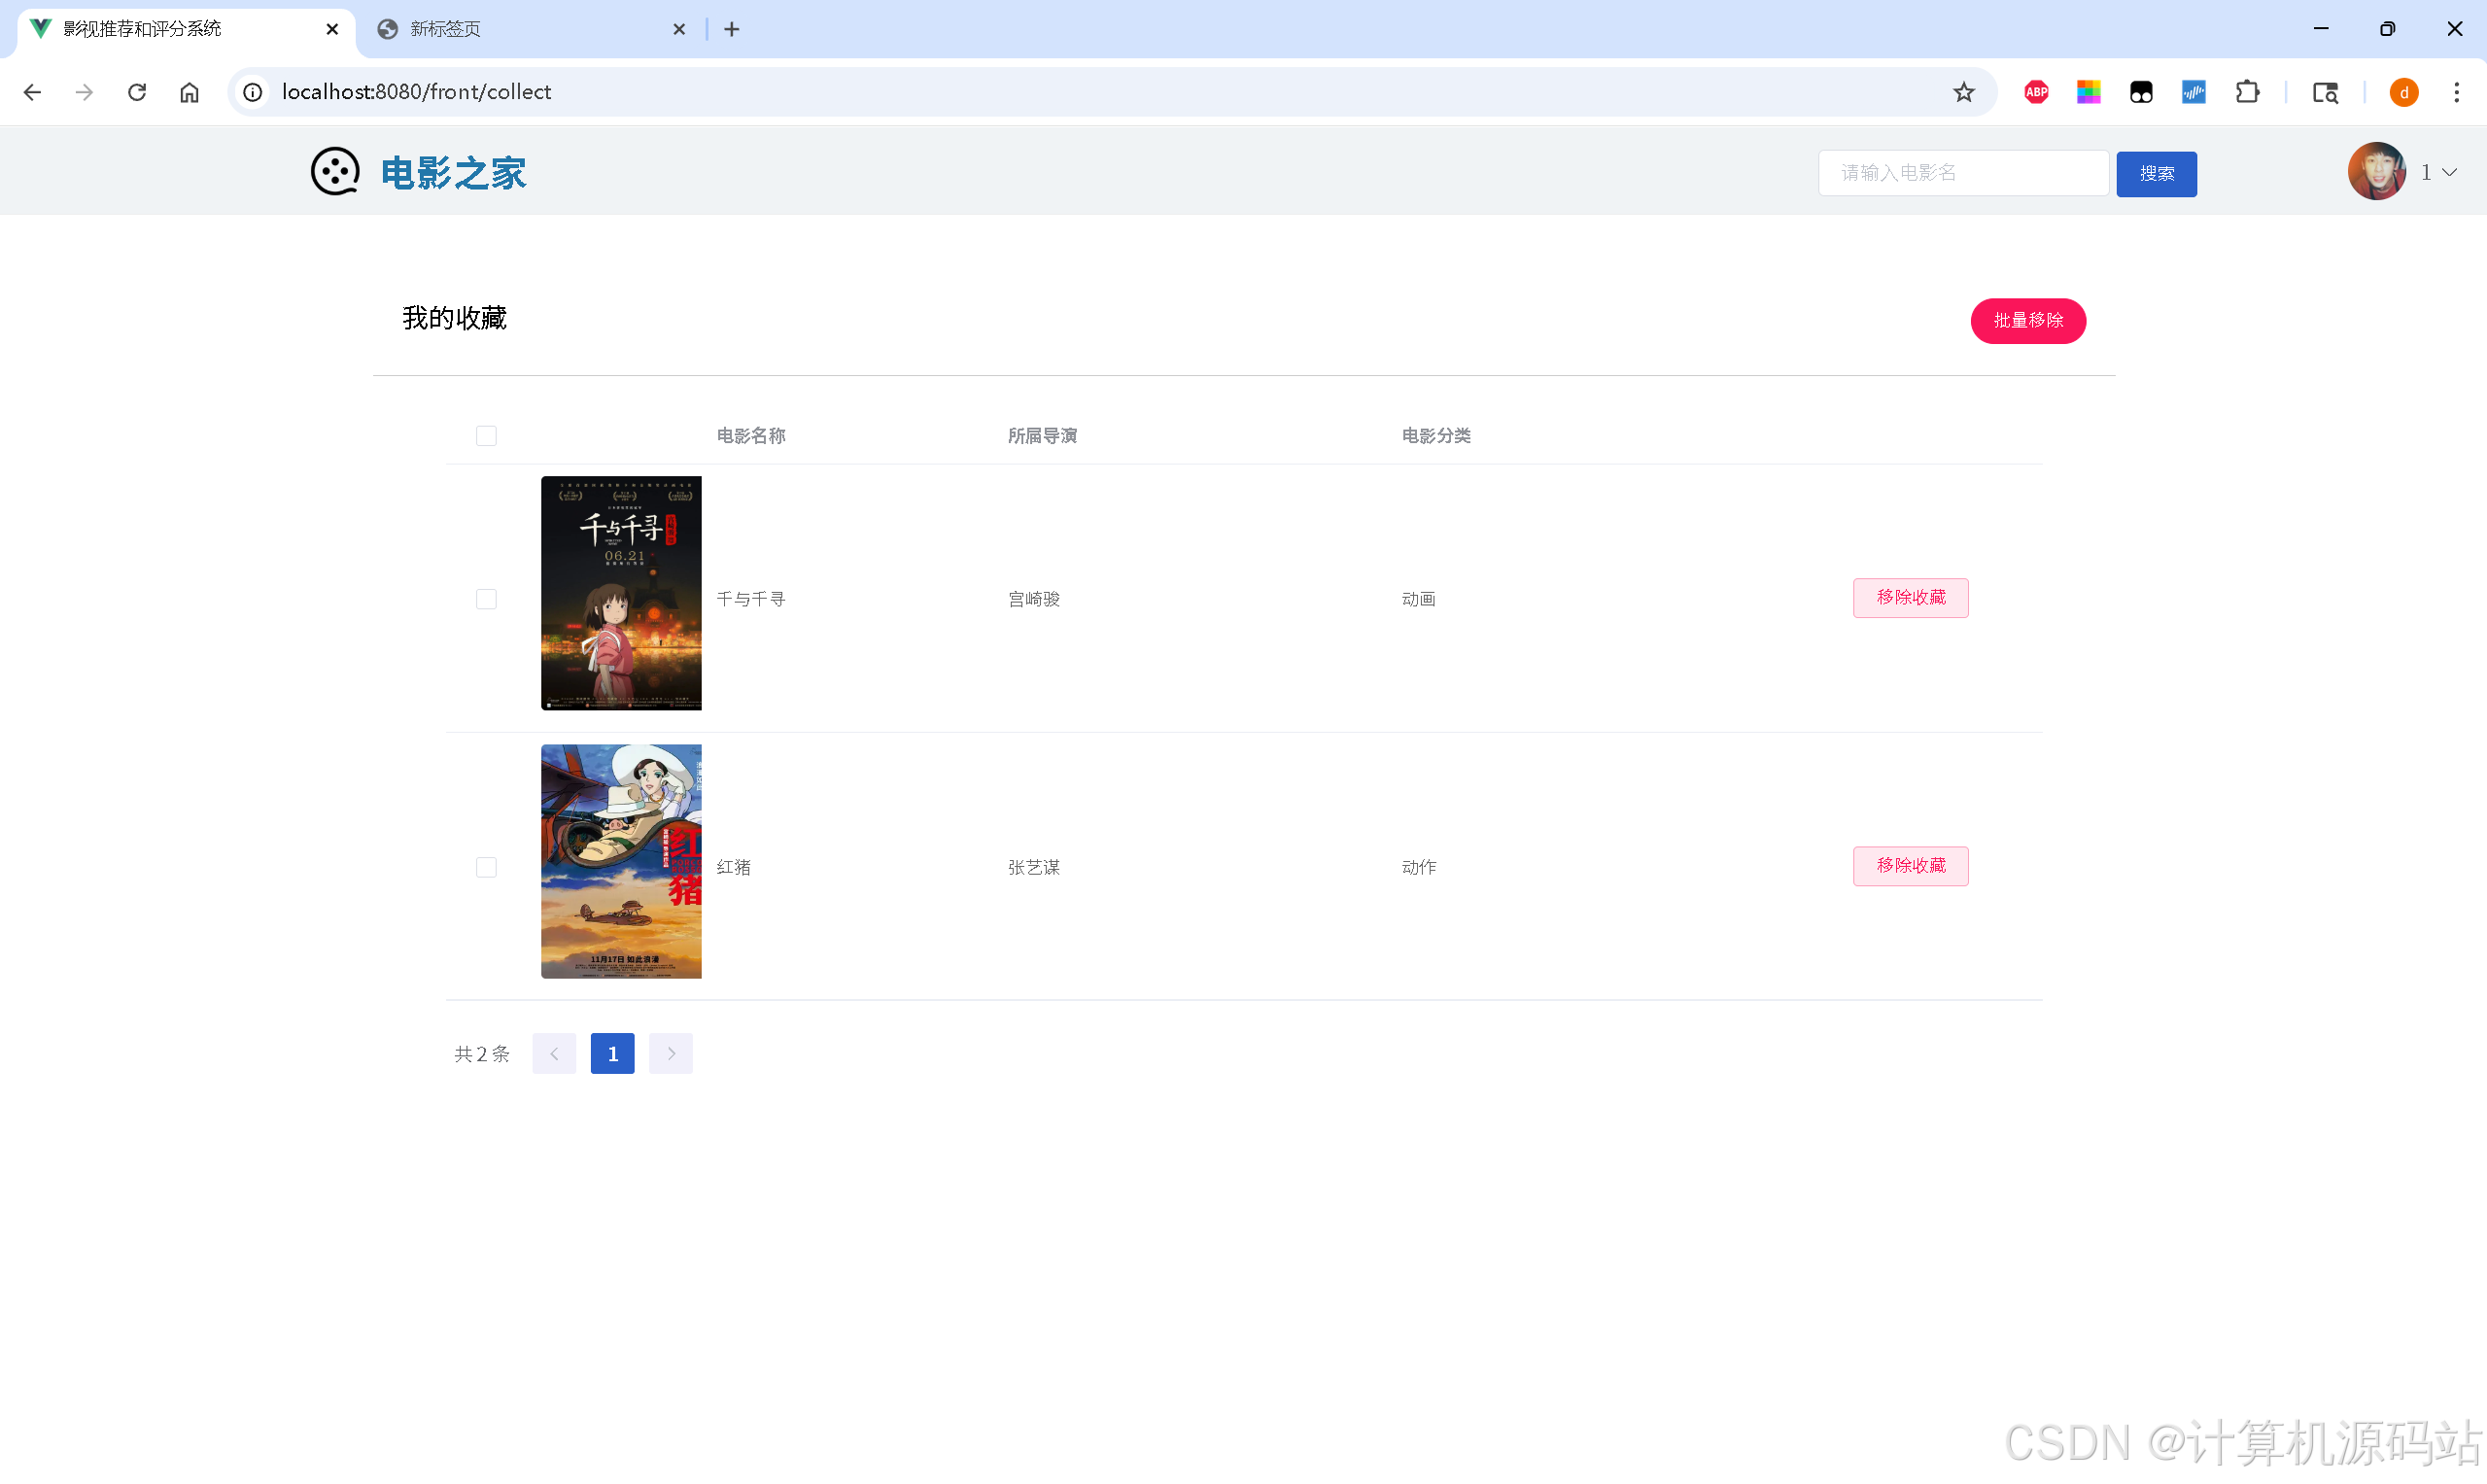Click the 千与千寻 movie poster
Viewport: 2487px width, 1484px height.
[x=621, y=593]
